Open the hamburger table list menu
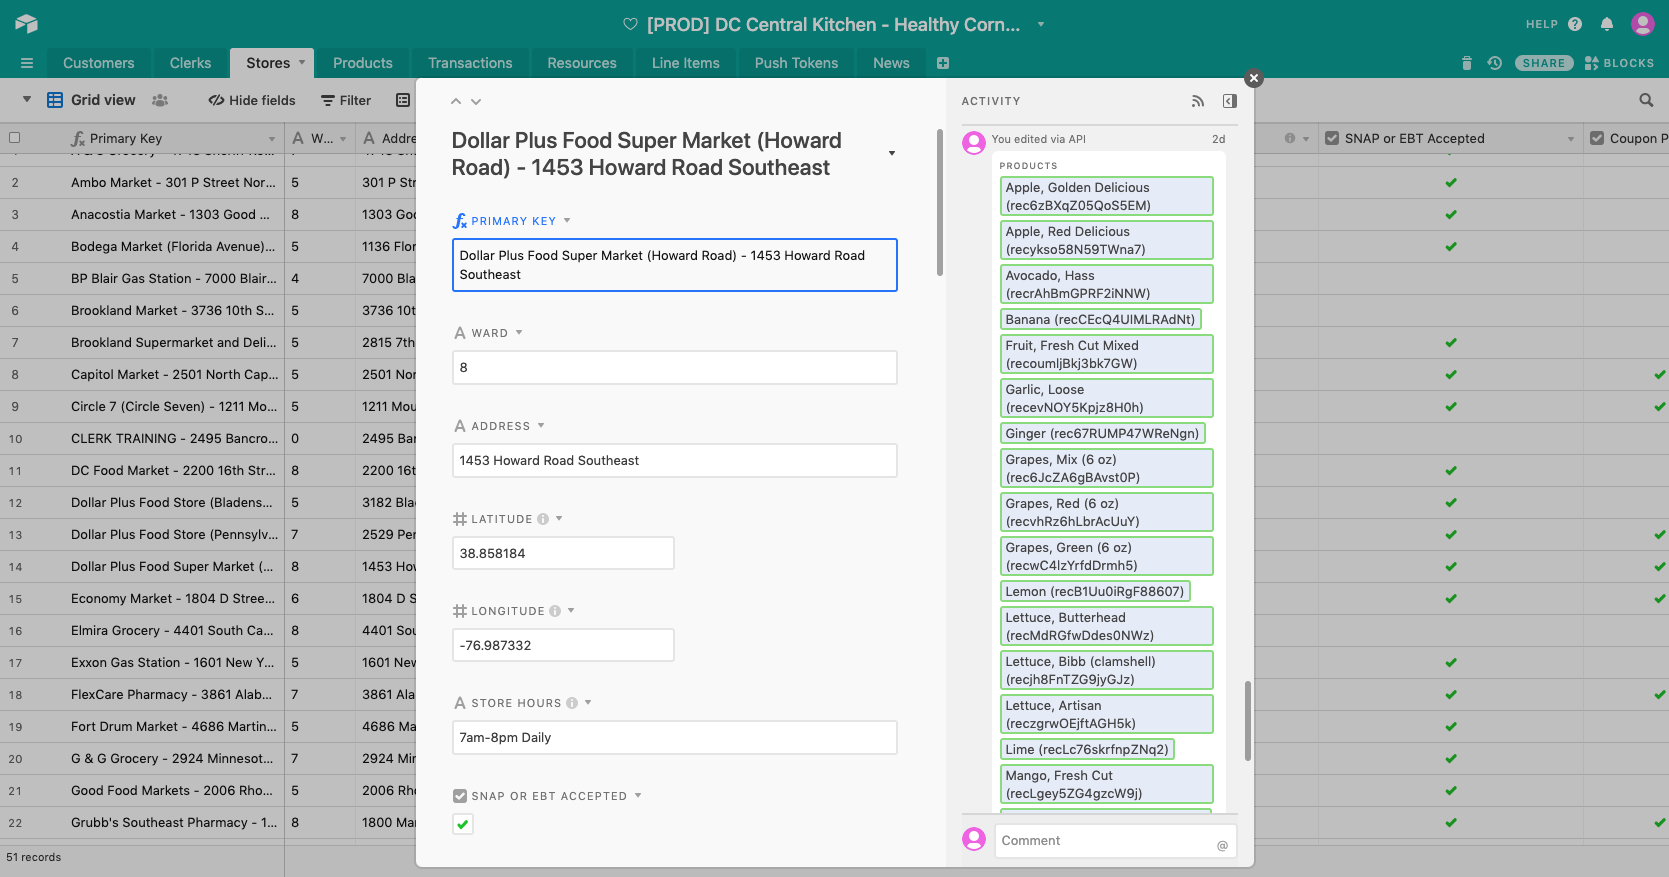 coord(27,63)
